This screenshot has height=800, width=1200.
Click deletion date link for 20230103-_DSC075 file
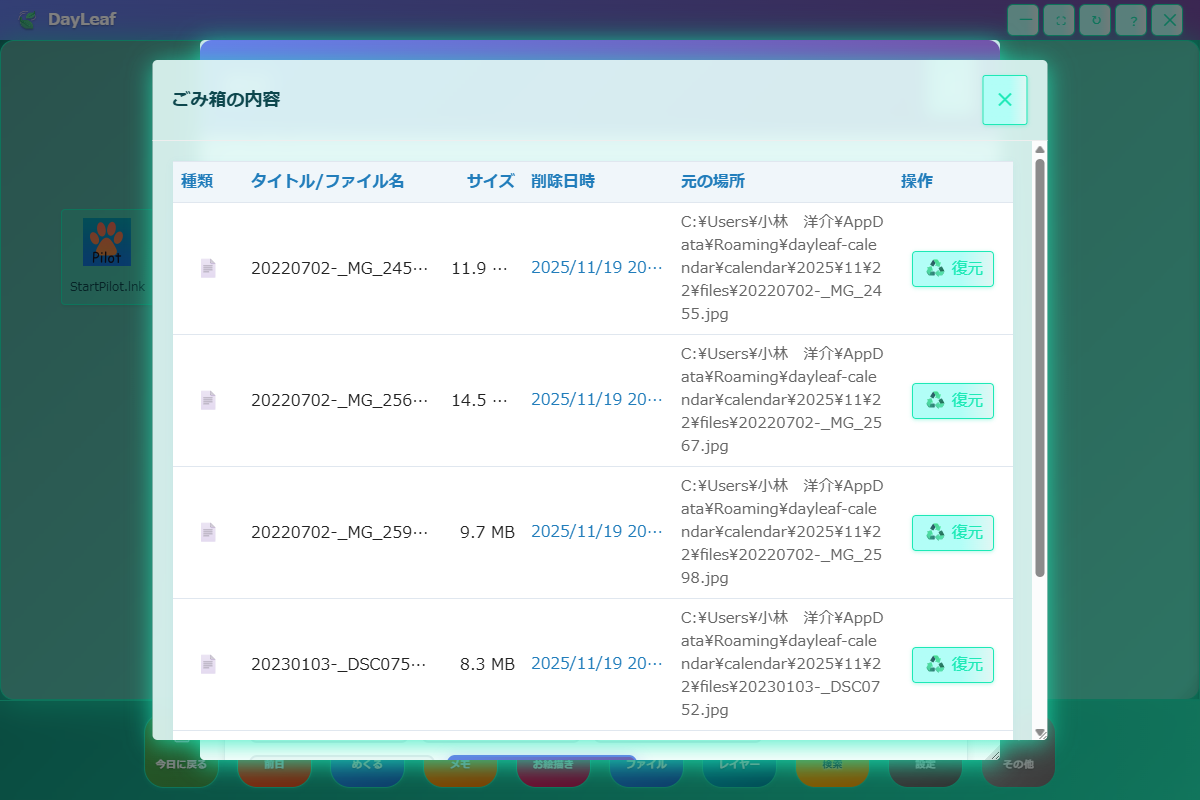(596, 664)
